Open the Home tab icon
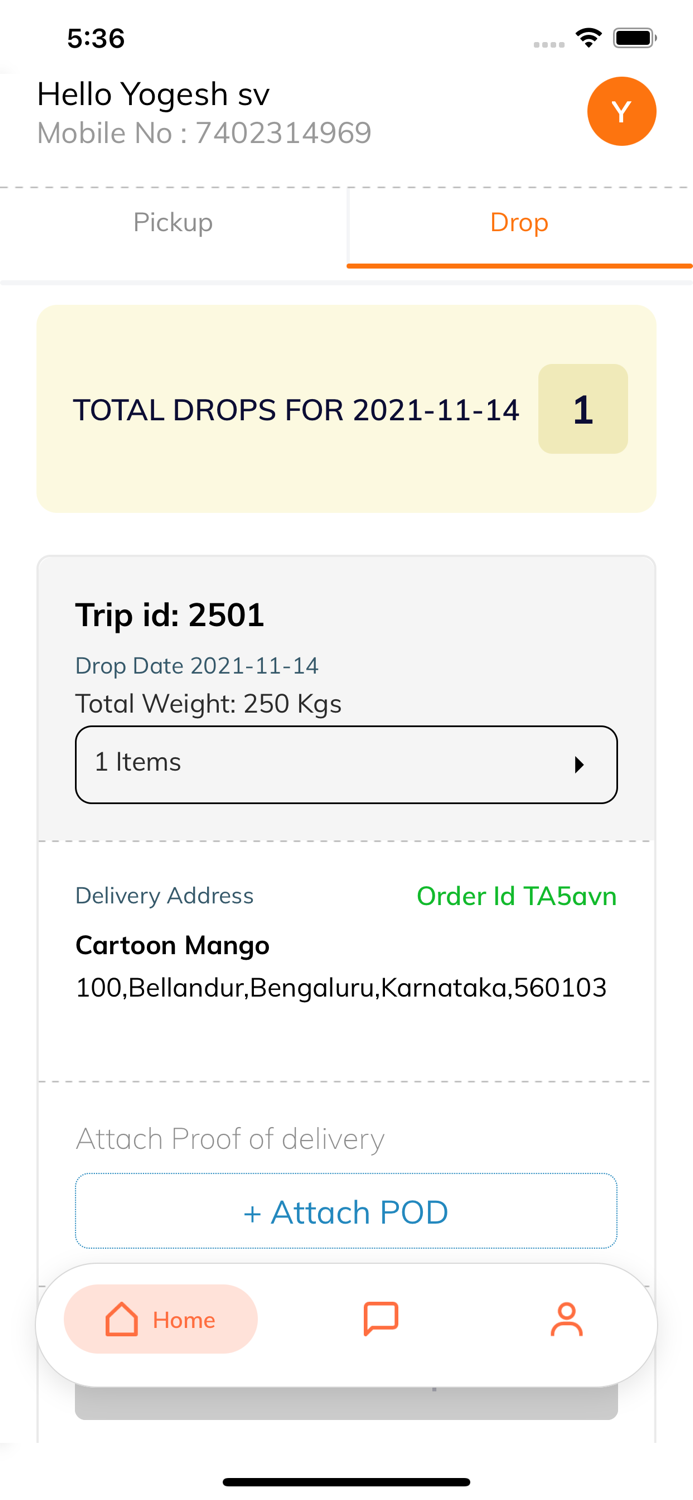This screenshot has height=1500, width=693. (160, 1319)
